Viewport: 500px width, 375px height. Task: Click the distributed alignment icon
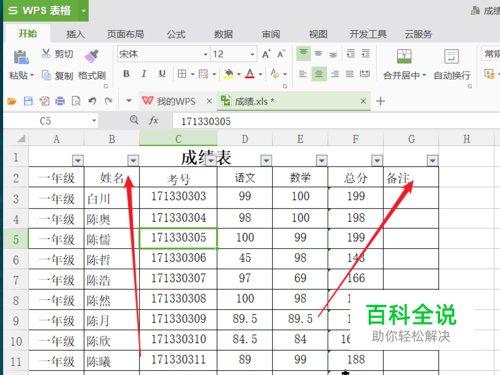point(365,74)
